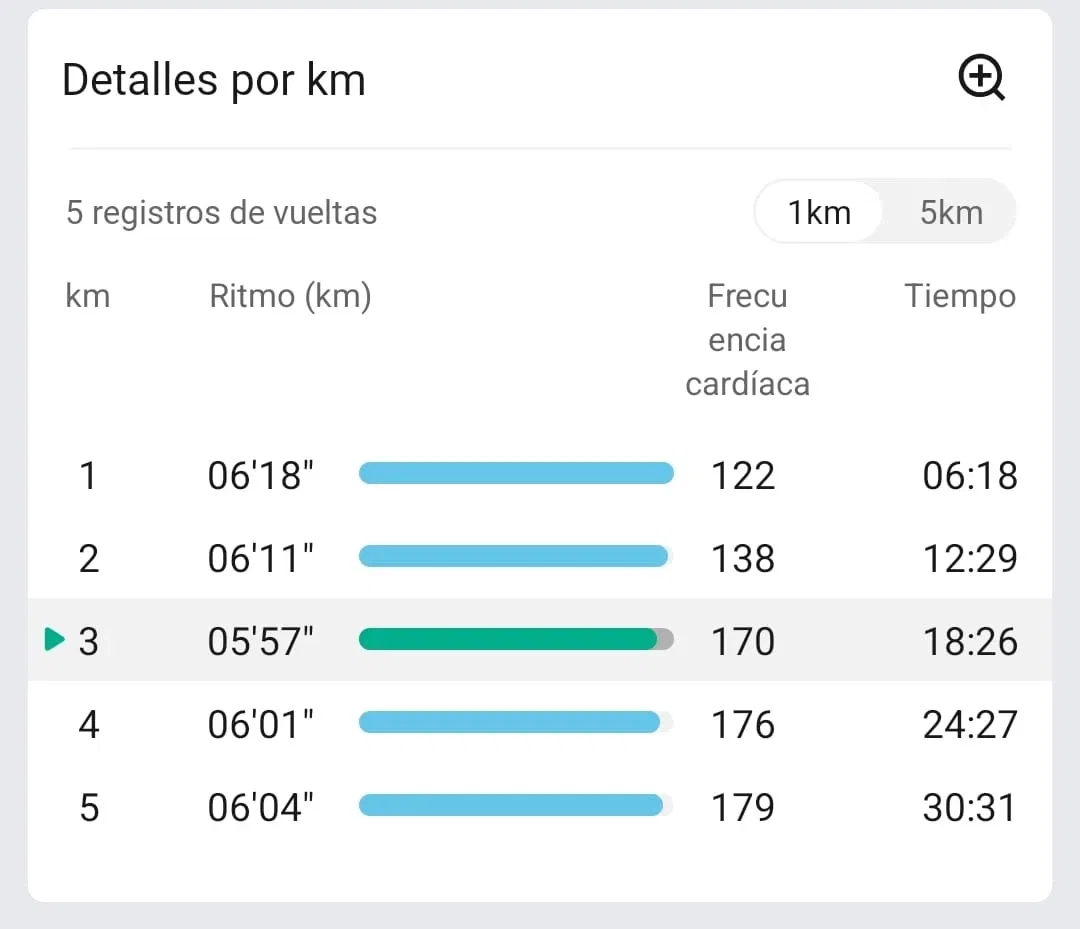Click the Frecuencia cardíaca column header
Image resolution: width=1080 pixels, height=929 pixels.
click(x=747, y=340)
